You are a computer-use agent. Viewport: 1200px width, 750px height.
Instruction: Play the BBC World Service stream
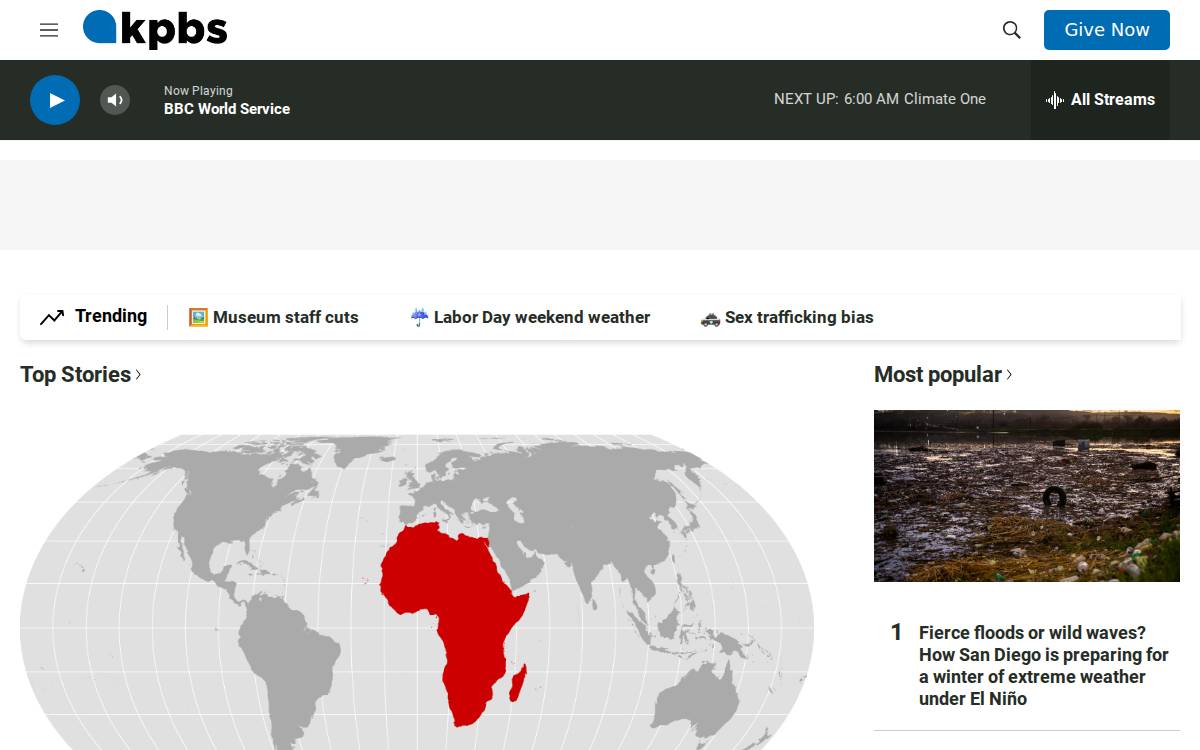tap(55, 100)
